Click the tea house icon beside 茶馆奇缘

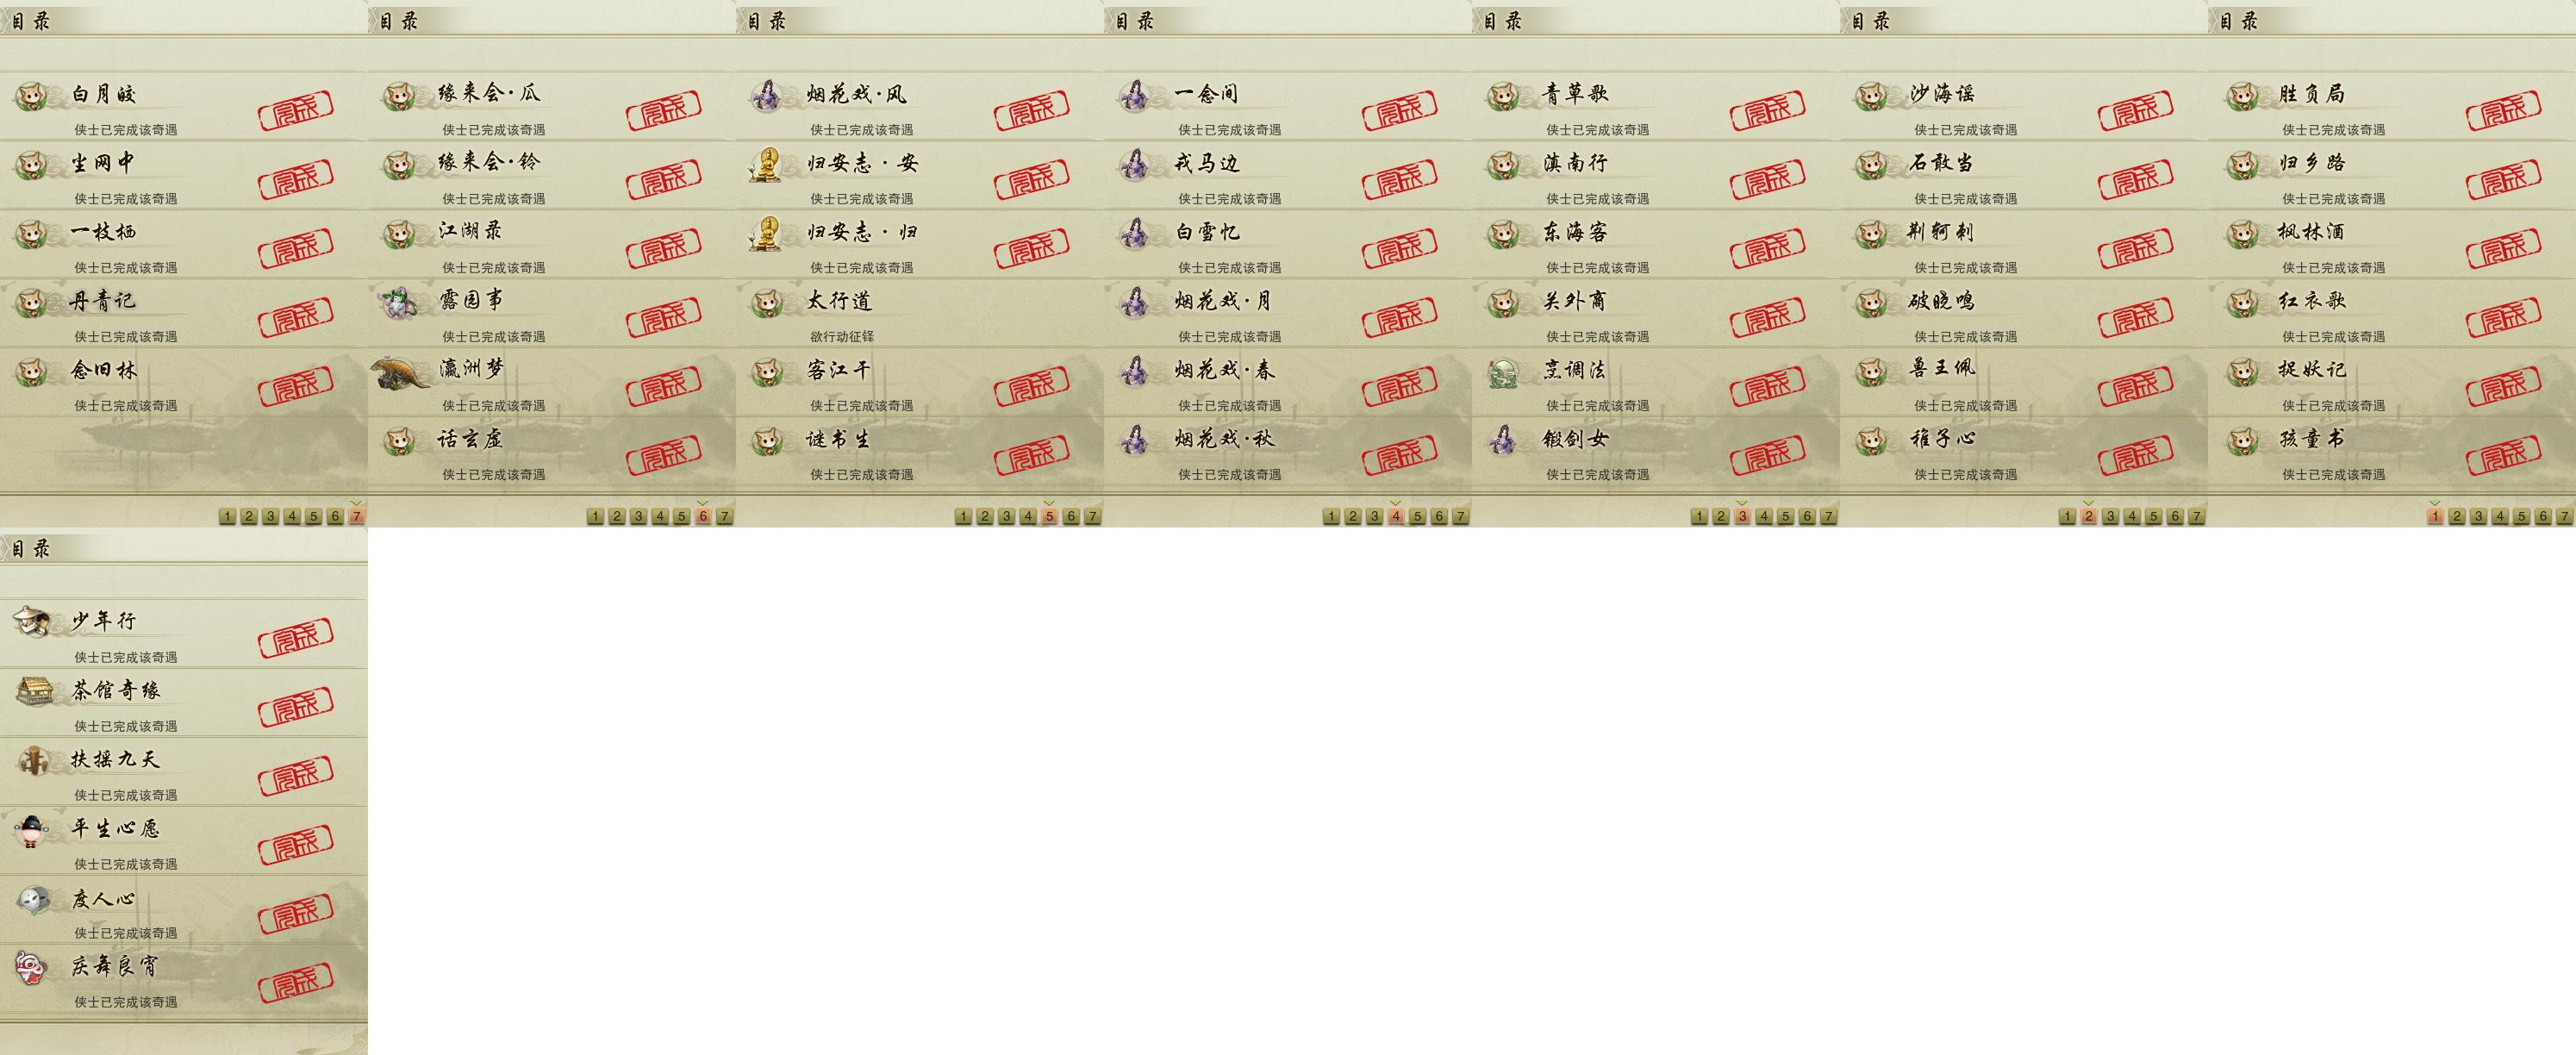pyautogui.click(x=34, y=690)
